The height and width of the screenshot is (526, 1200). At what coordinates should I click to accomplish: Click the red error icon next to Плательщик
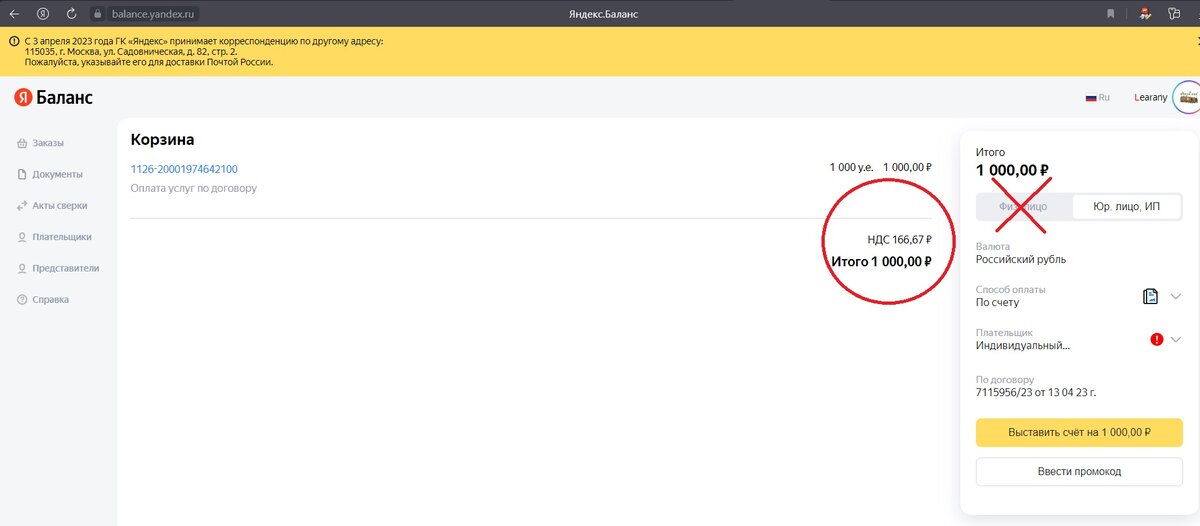click(1157, 339)
